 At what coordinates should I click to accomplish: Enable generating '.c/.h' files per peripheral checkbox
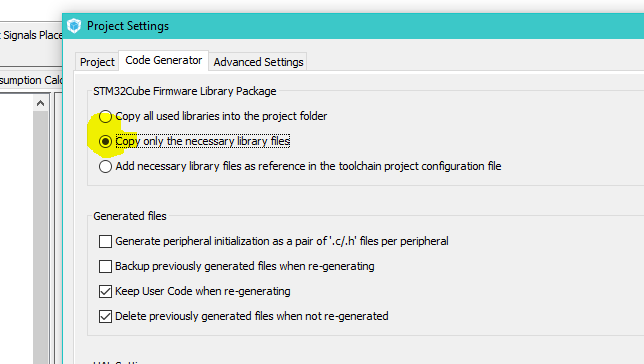[x=105, y=241]
